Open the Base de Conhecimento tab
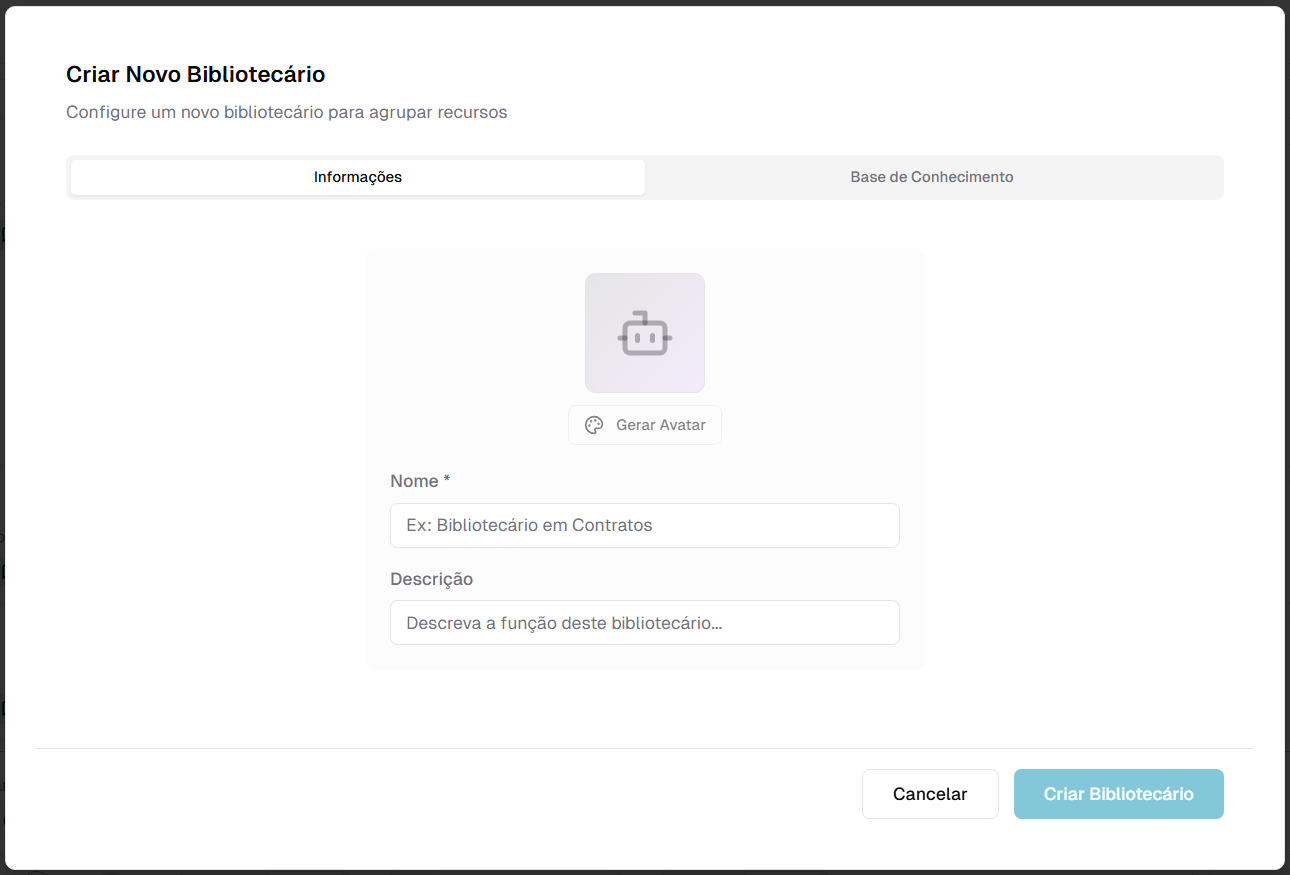The height and width of the screenshot is (875, 1290). [x=932, y=177]
